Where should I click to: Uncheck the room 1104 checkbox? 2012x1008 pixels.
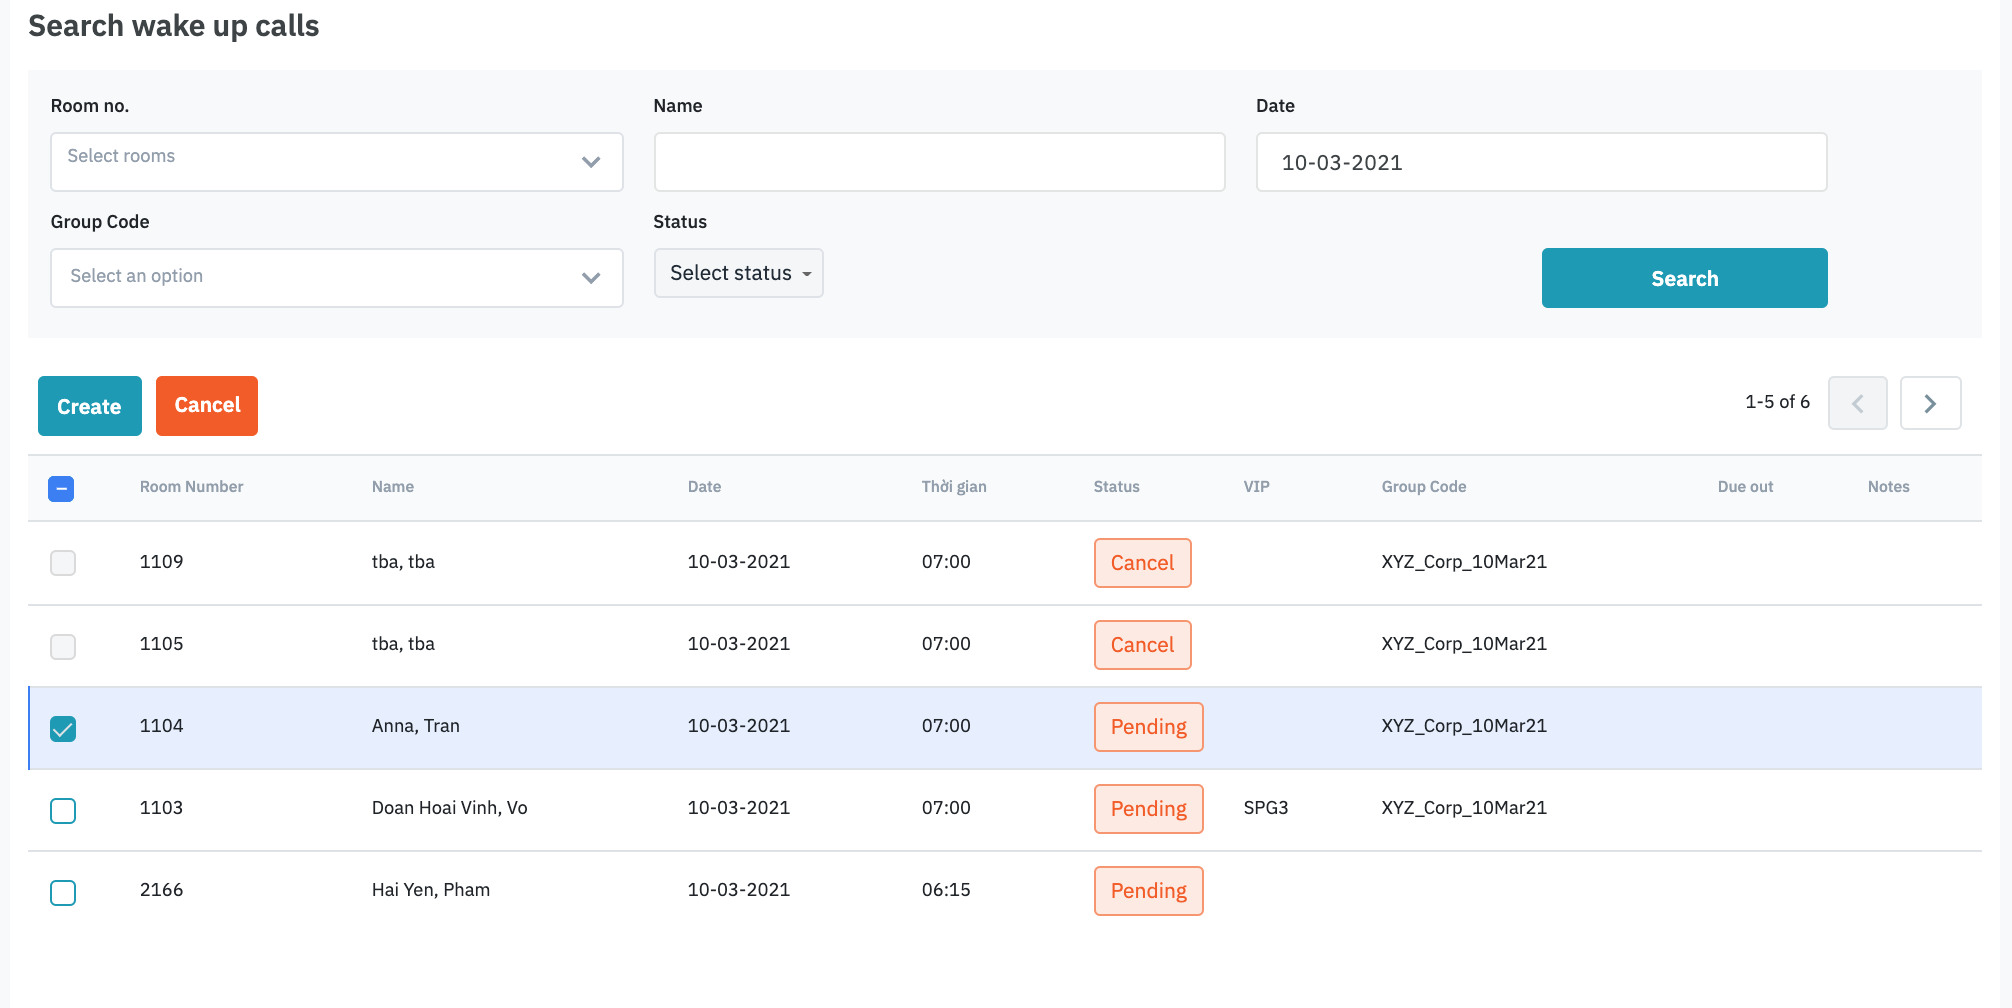pyautogui.click(x=63, y=728)
